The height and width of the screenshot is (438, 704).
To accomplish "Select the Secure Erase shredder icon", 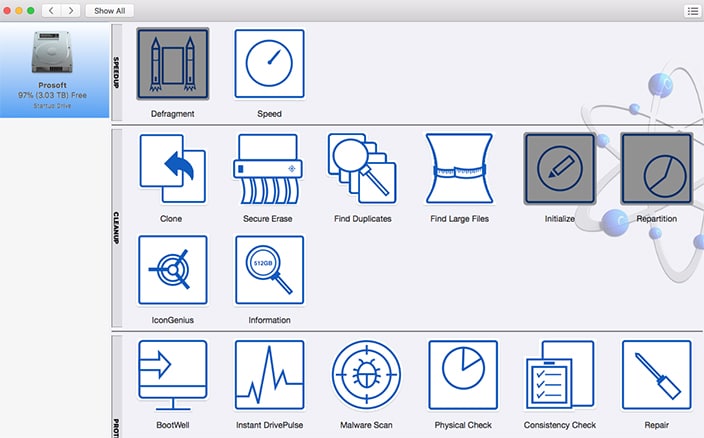I will point(268,169).
